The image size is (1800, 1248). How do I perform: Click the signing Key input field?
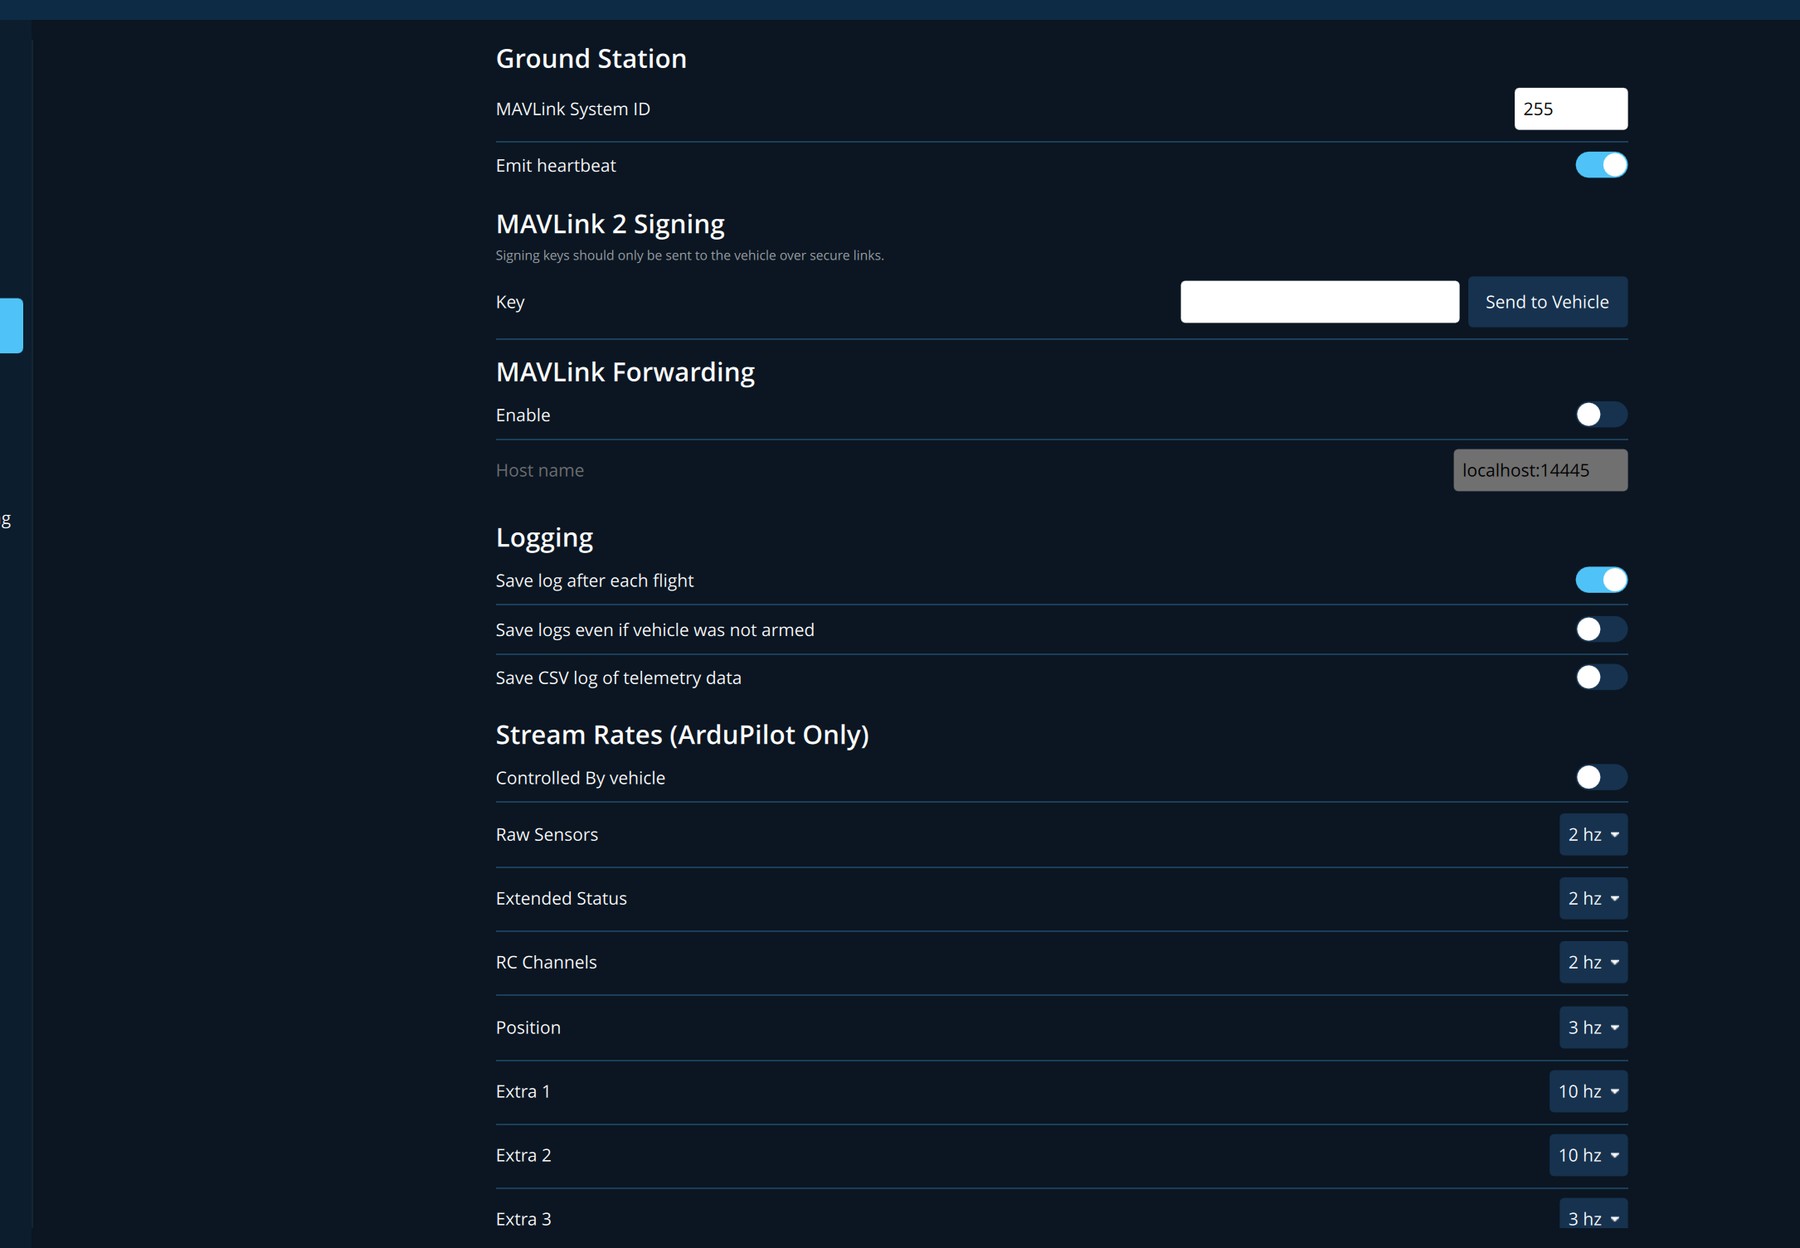click(x=1319, y=302)
